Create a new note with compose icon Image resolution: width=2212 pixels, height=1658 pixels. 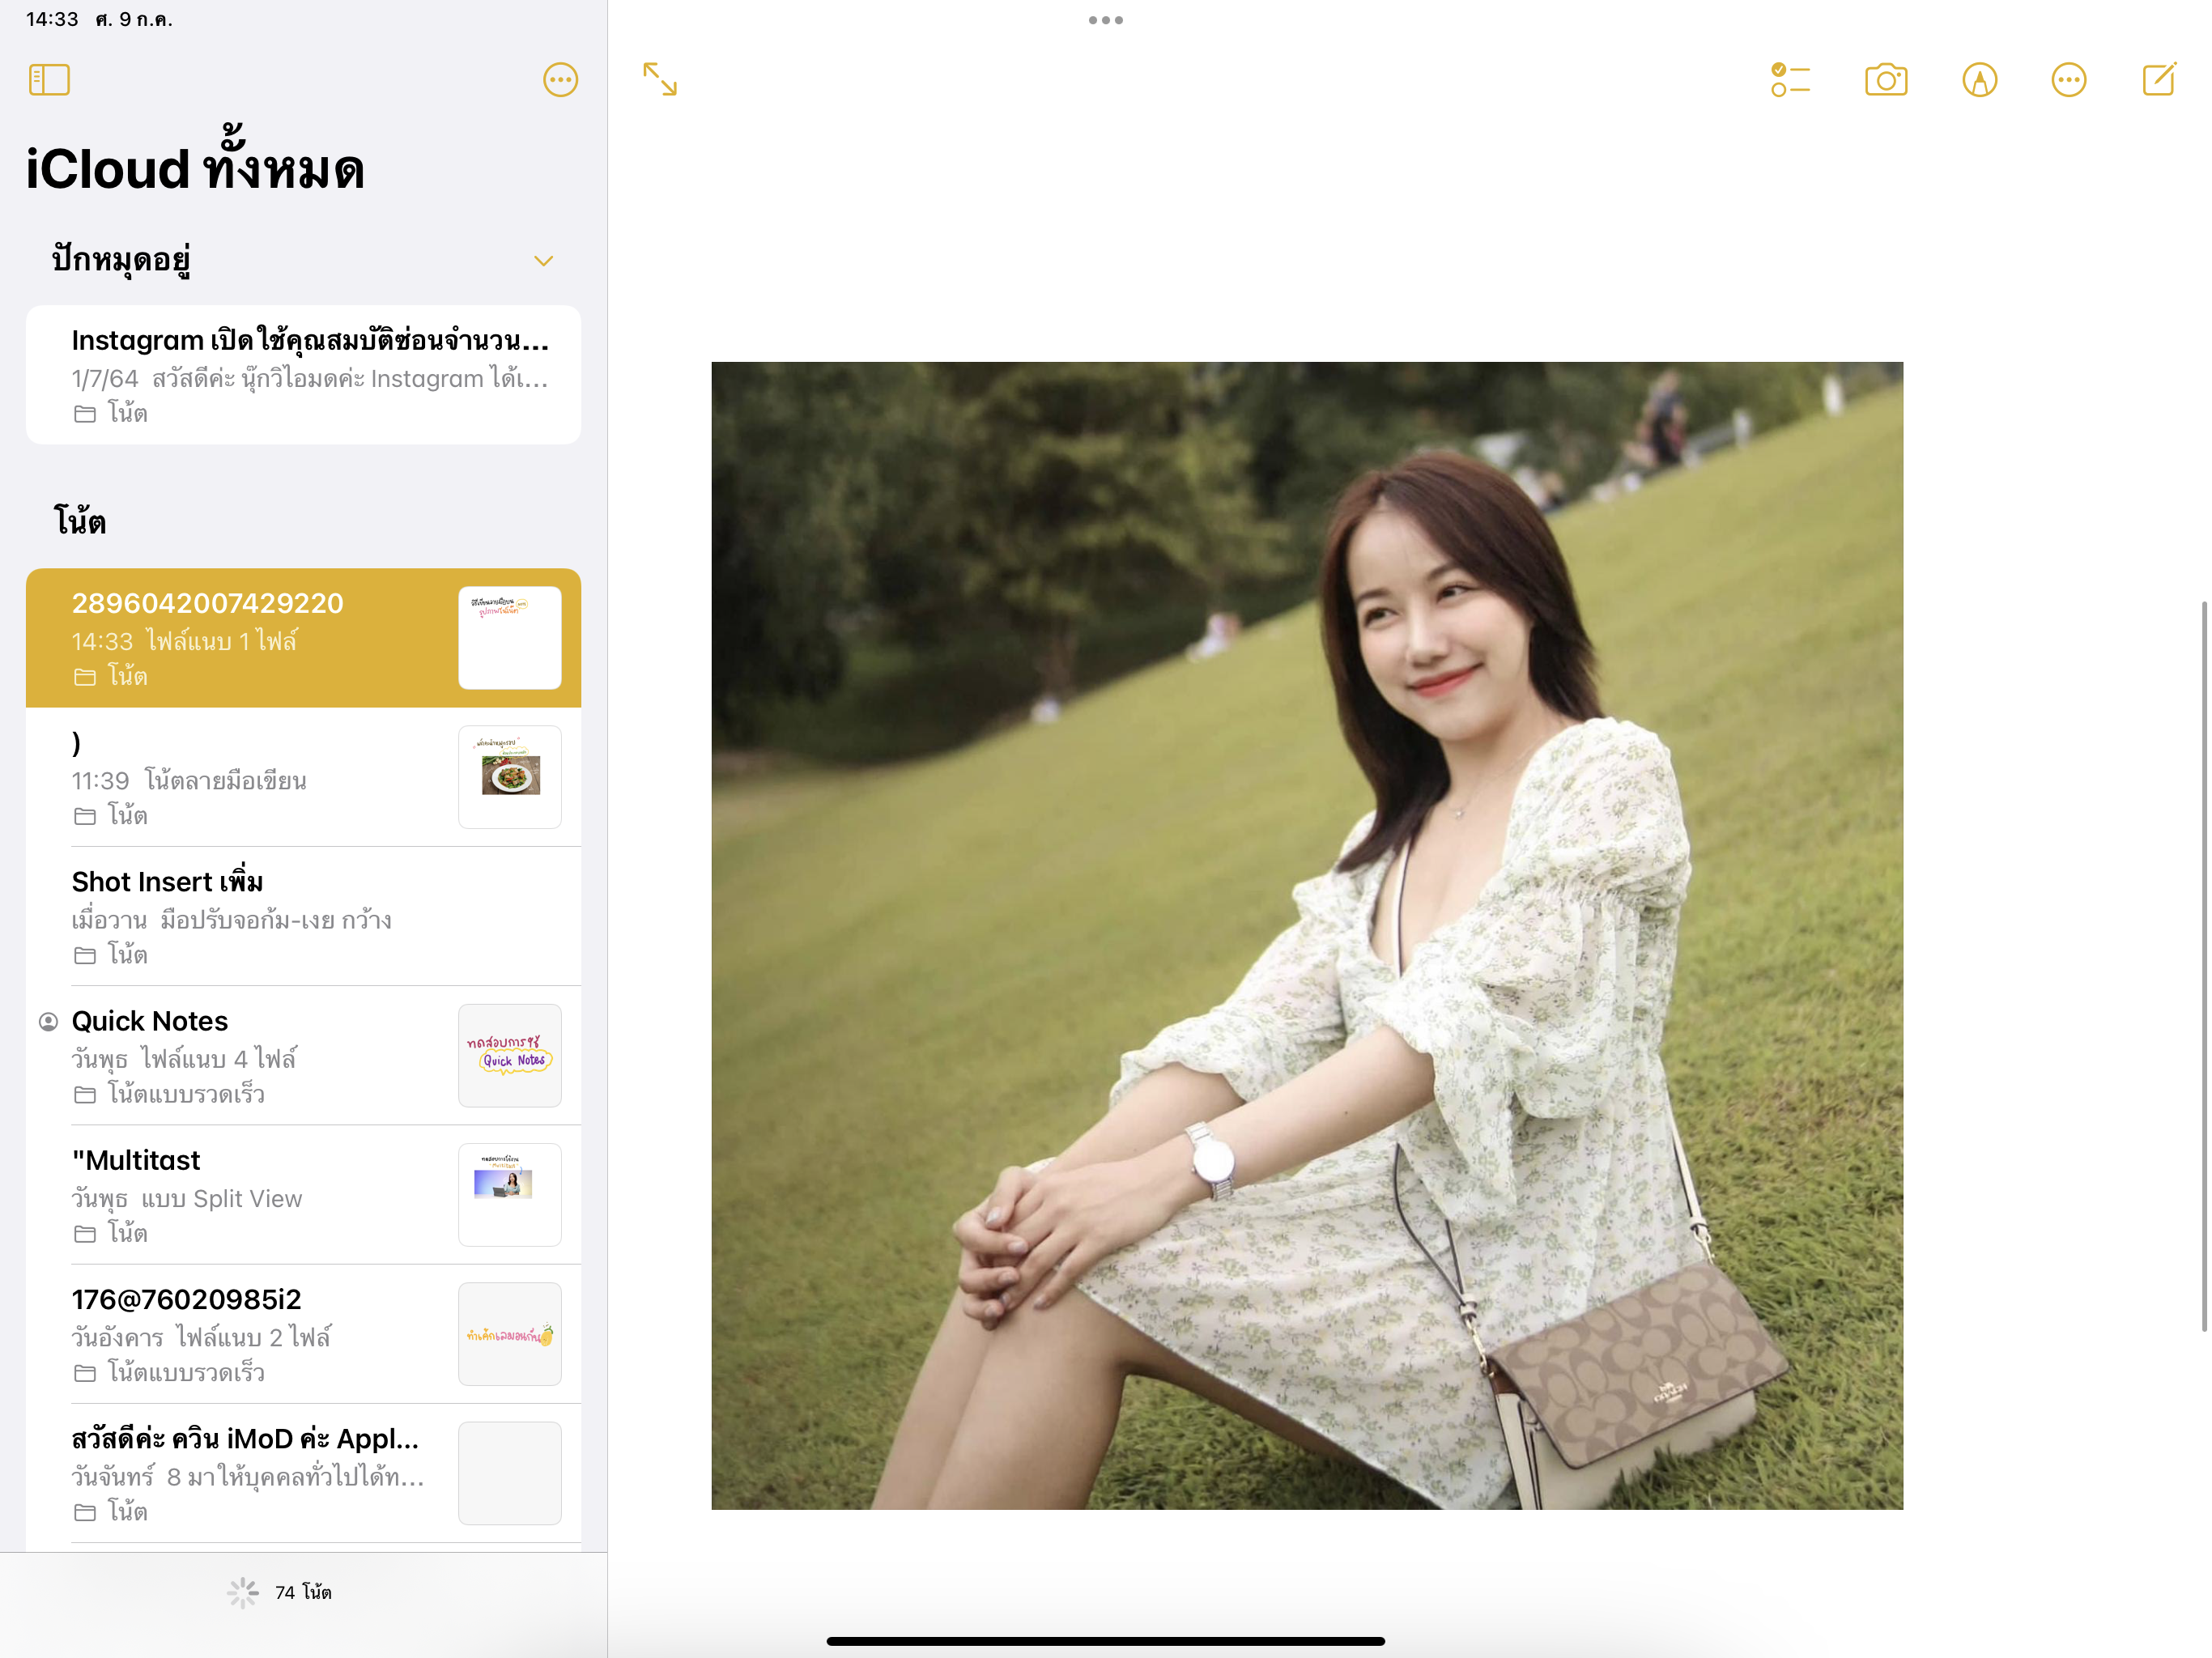(2159, 79)
